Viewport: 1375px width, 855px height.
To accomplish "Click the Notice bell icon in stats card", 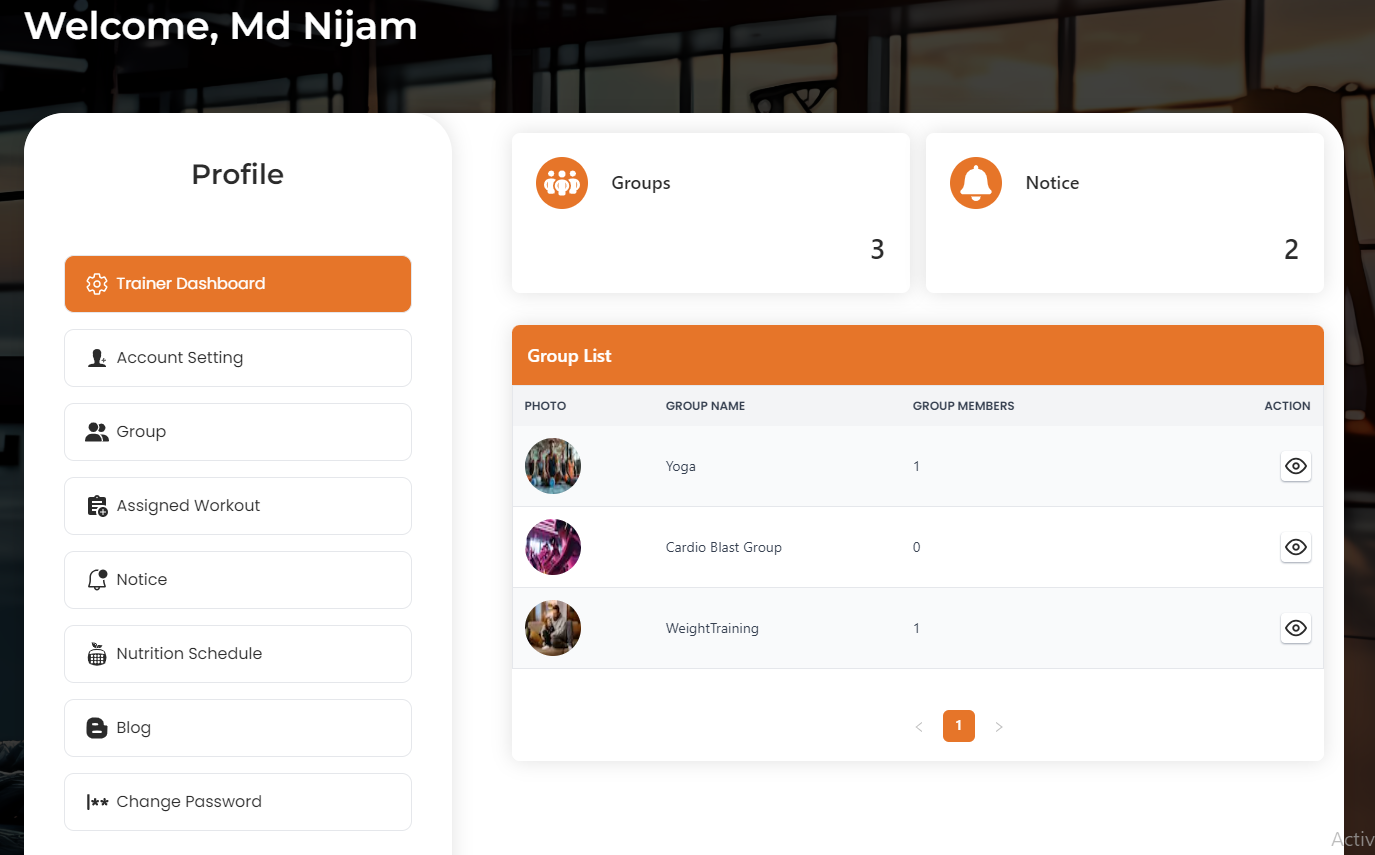I will pos(975,183).
